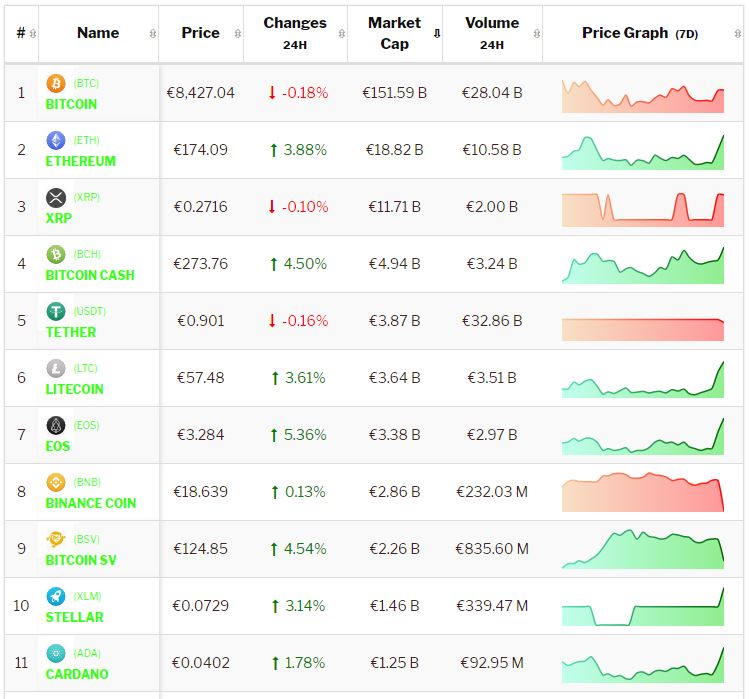Click the Binance Coin logo icon
749x699 pixels.
coord(56,483)
